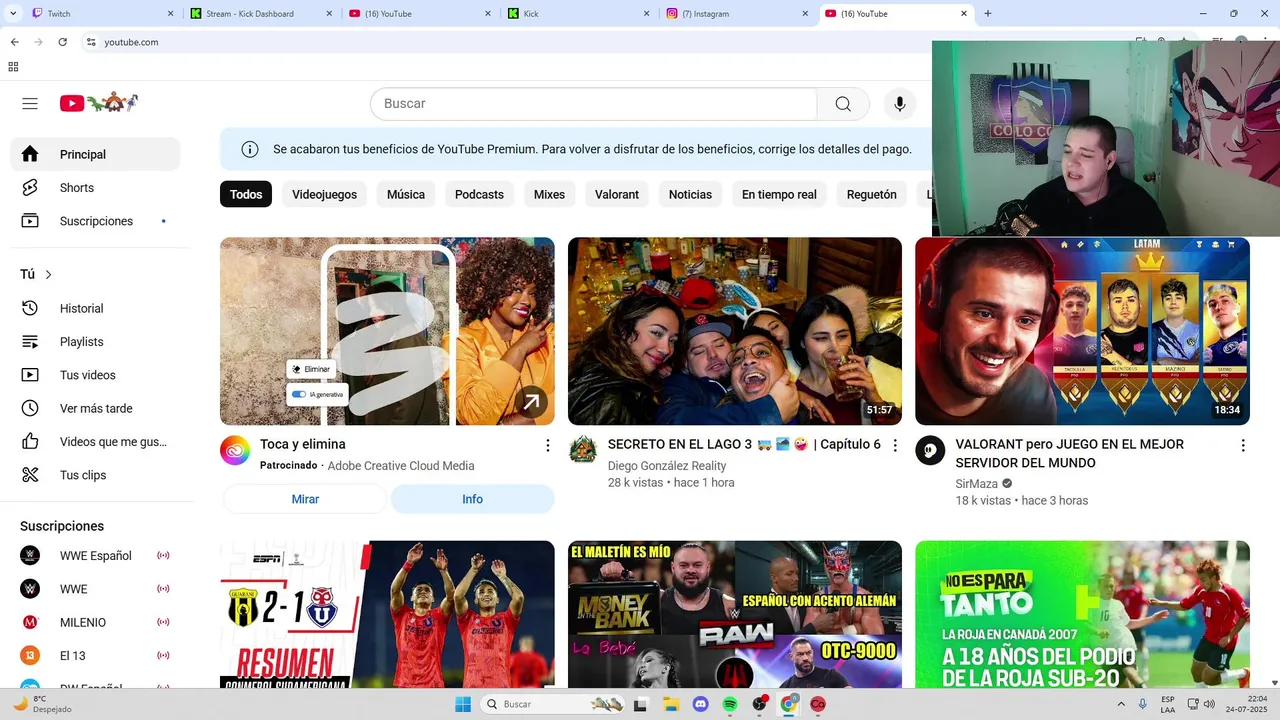Click the search magnifier button

pyautogui.click(x=843, y=104)
